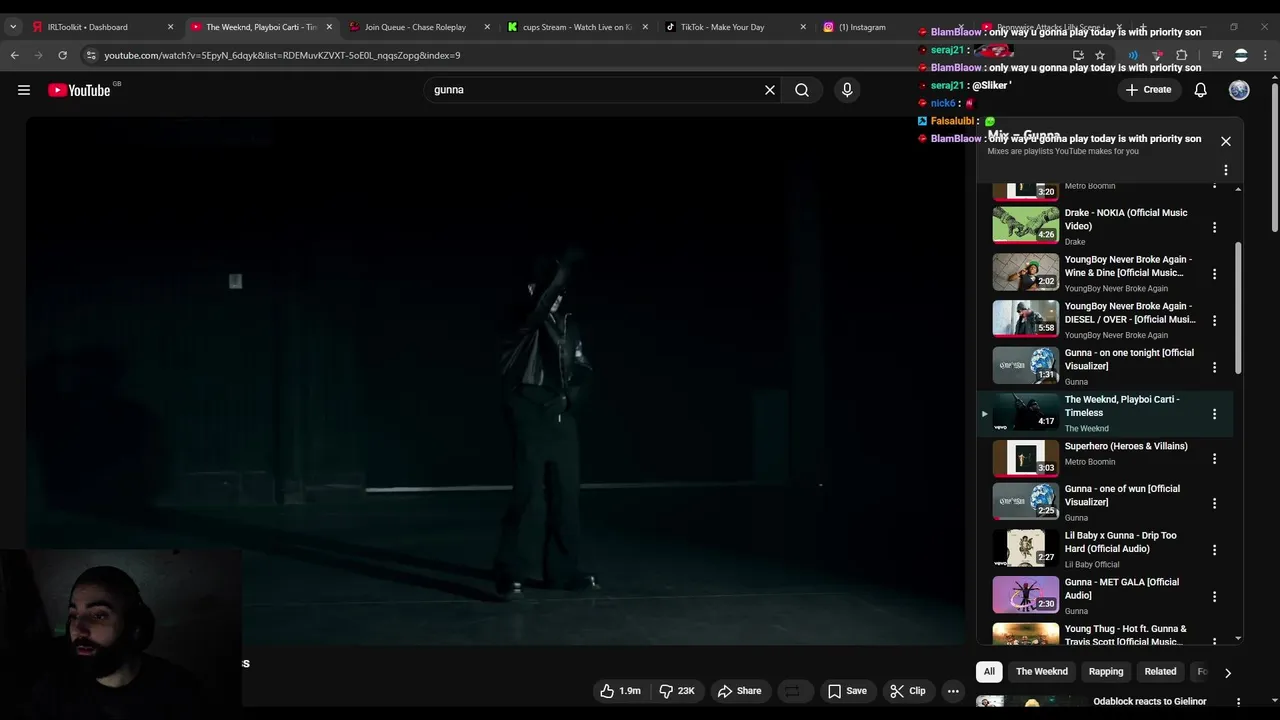Click the browser address bar URL
The image size is (1280, 720).
tap(282, 55)
